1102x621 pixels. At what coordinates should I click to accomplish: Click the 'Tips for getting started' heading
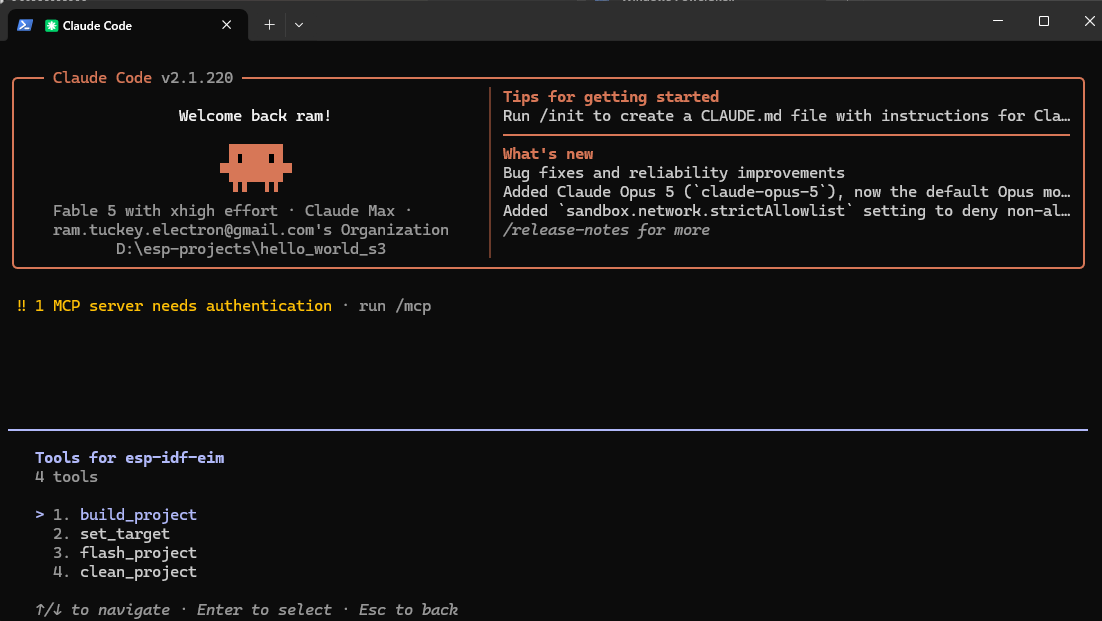click(x=611, y=97)
